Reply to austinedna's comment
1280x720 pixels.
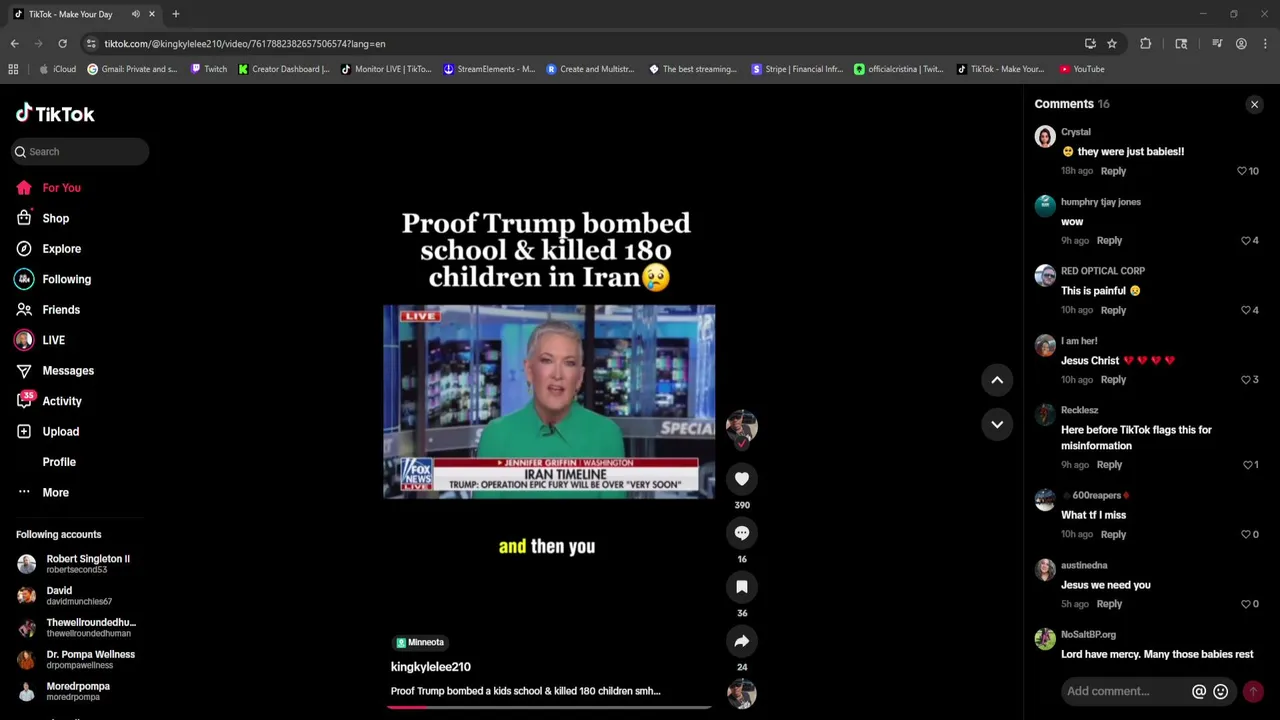(x=1109, y=604)
